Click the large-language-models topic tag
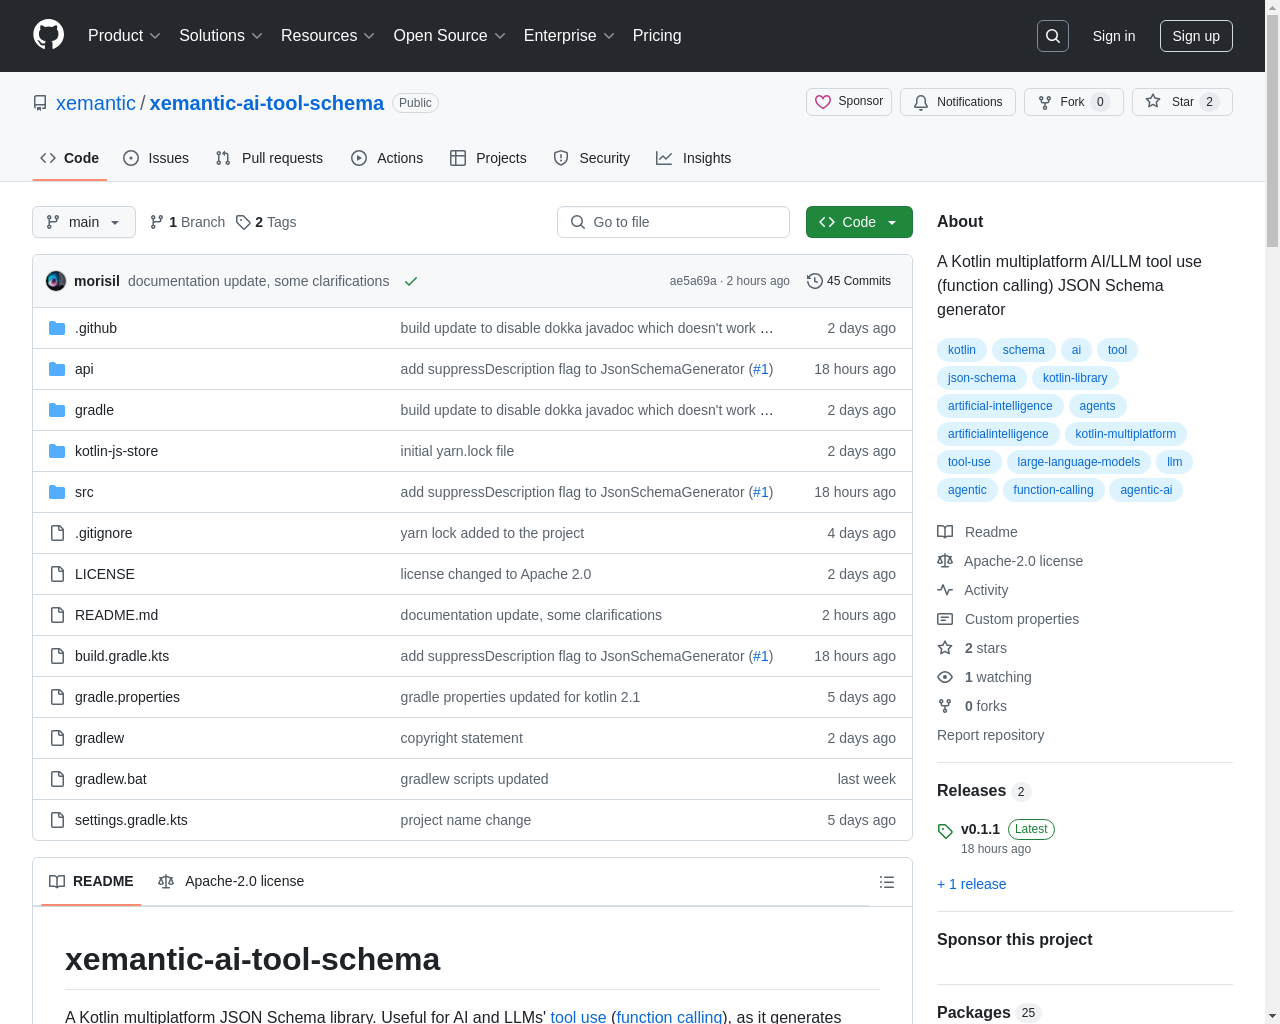The width and height of the screenshot is (1280, 1024). click(1078, 462)
